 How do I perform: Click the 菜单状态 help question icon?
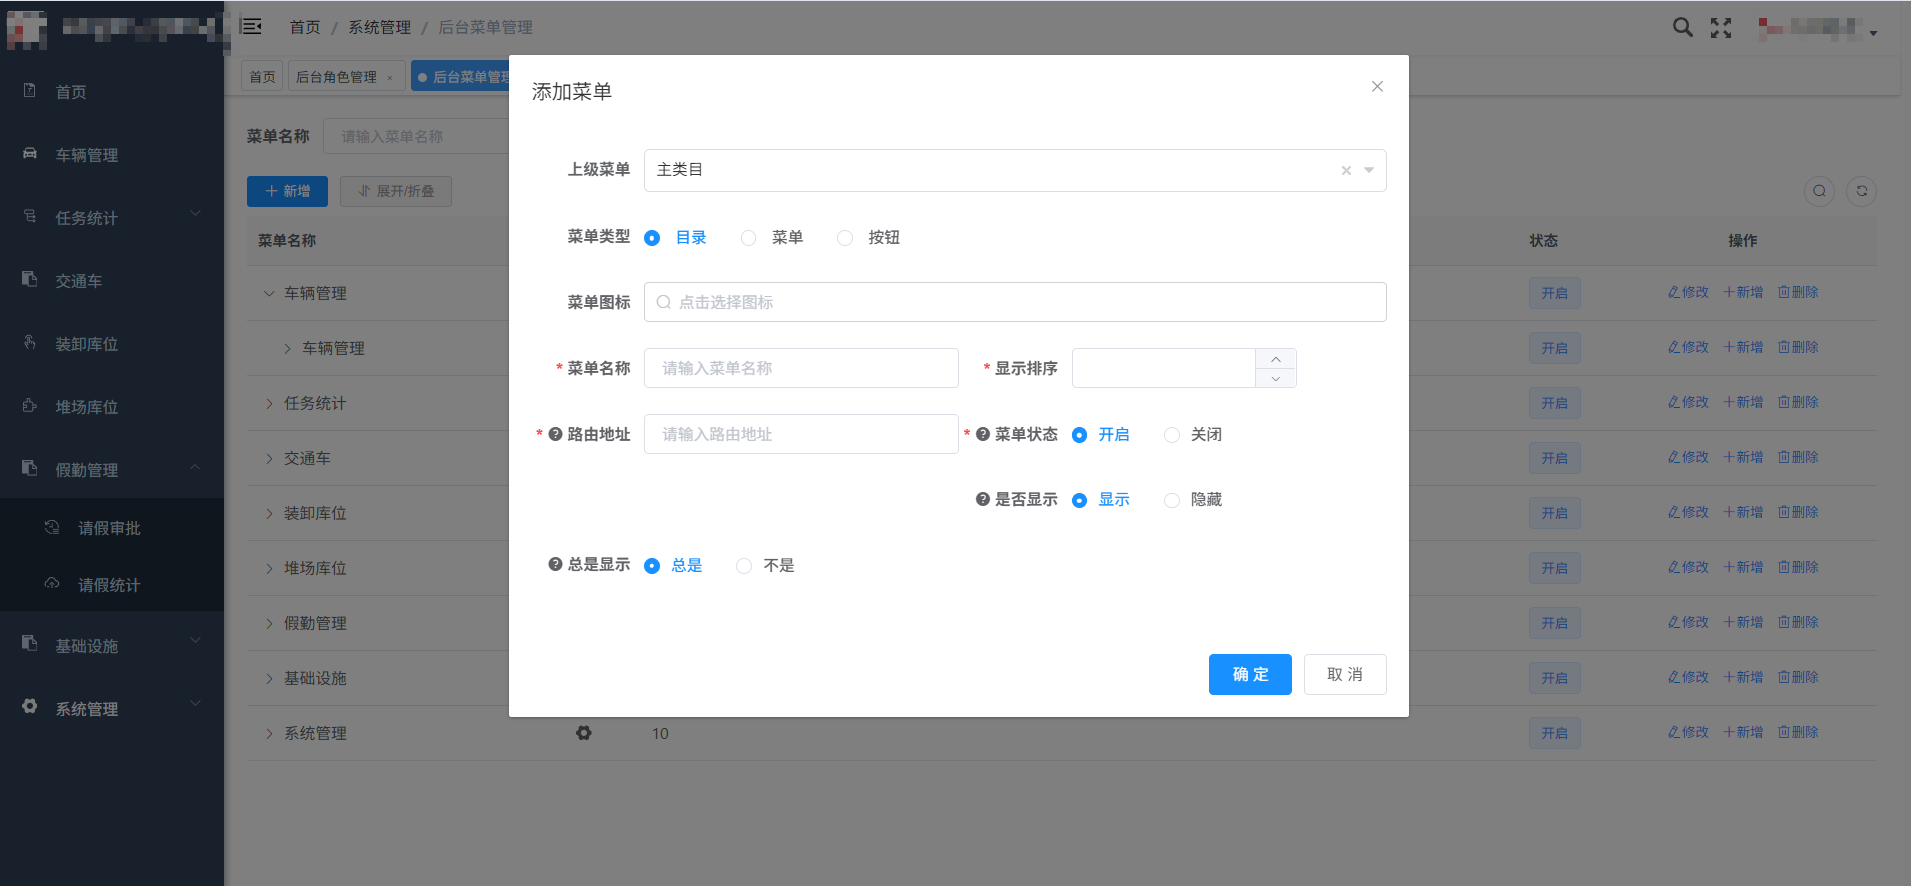tap(983, 434)
